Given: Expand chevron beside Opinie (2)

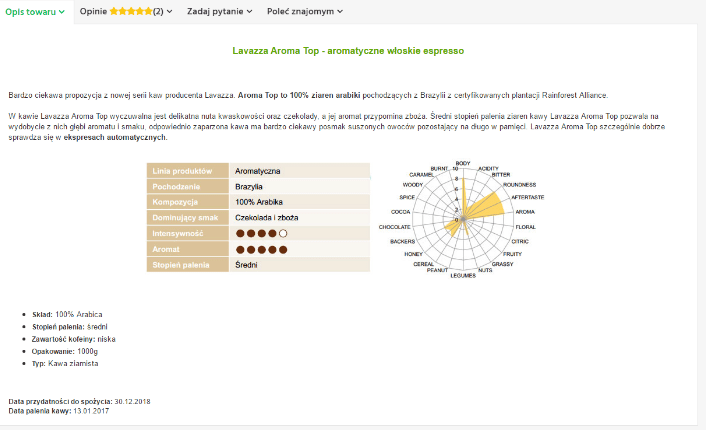Looking at the screenshot, I should [x=169, y=12].
